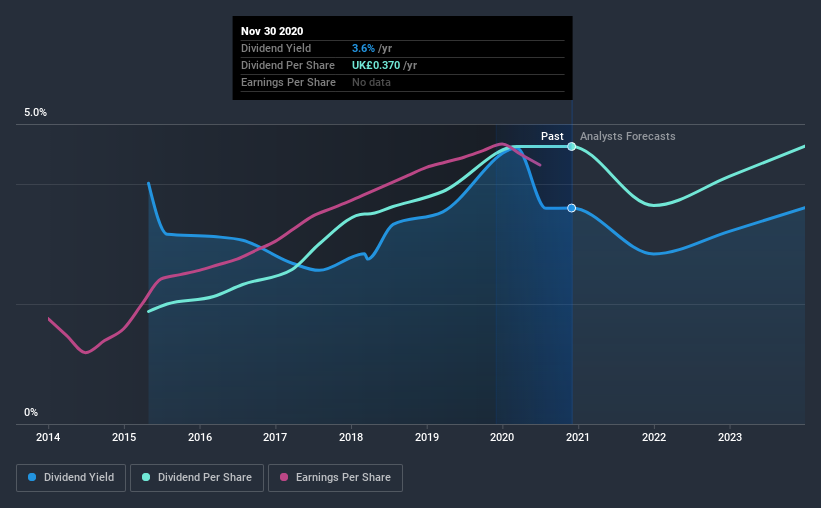Select the teal dividend-per-share data point marker
Viewport: 821px width, 508px height.
572,147
